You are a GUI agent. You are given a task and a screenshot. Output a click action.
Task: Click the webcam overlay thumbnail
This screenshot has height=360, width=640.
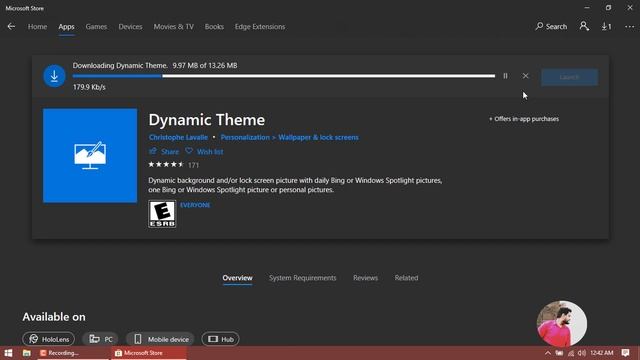point(562,324)
